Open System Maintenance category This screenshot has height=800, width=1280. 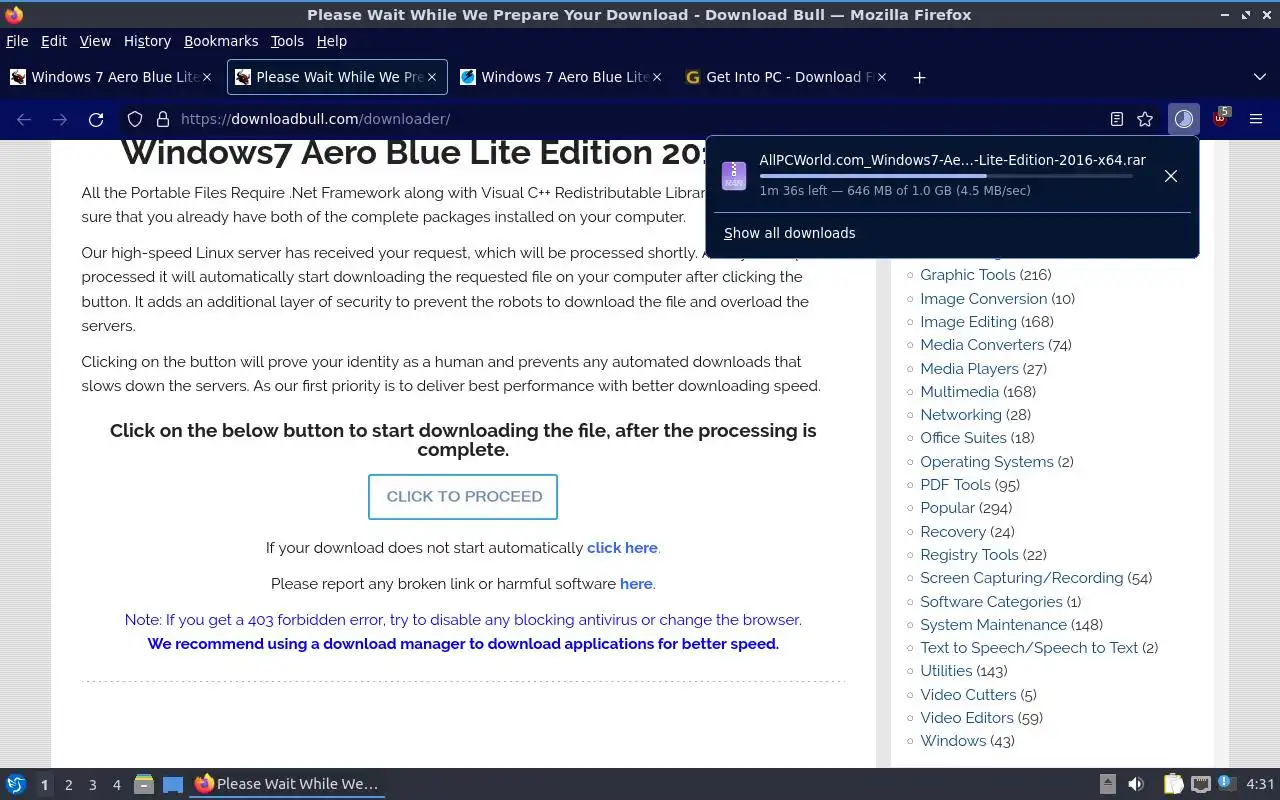coord(993,625)
